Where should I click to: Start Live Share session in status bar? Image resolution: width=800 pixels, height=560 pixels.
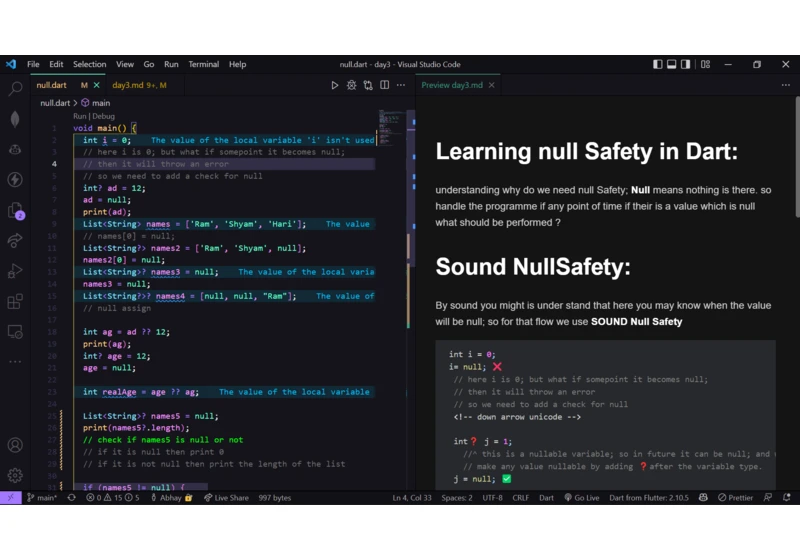(x=226, y=498)
